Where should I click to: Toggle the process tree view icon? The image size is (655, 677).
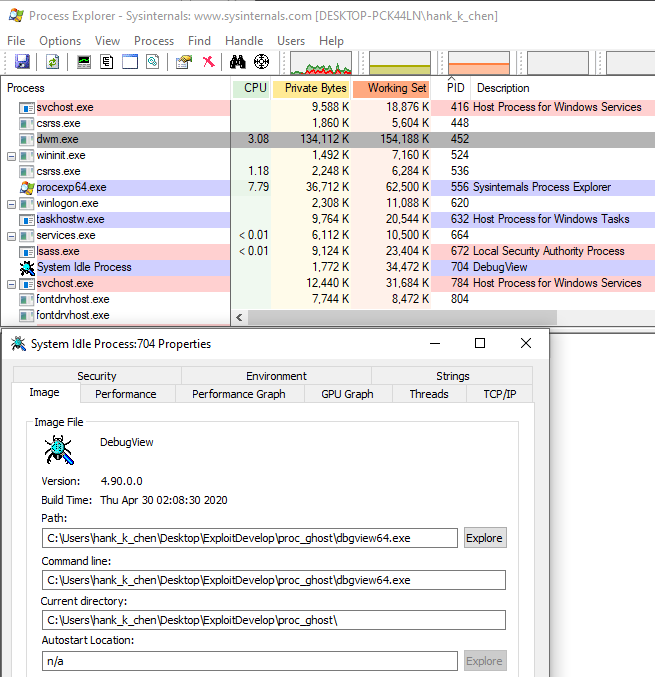107,62
